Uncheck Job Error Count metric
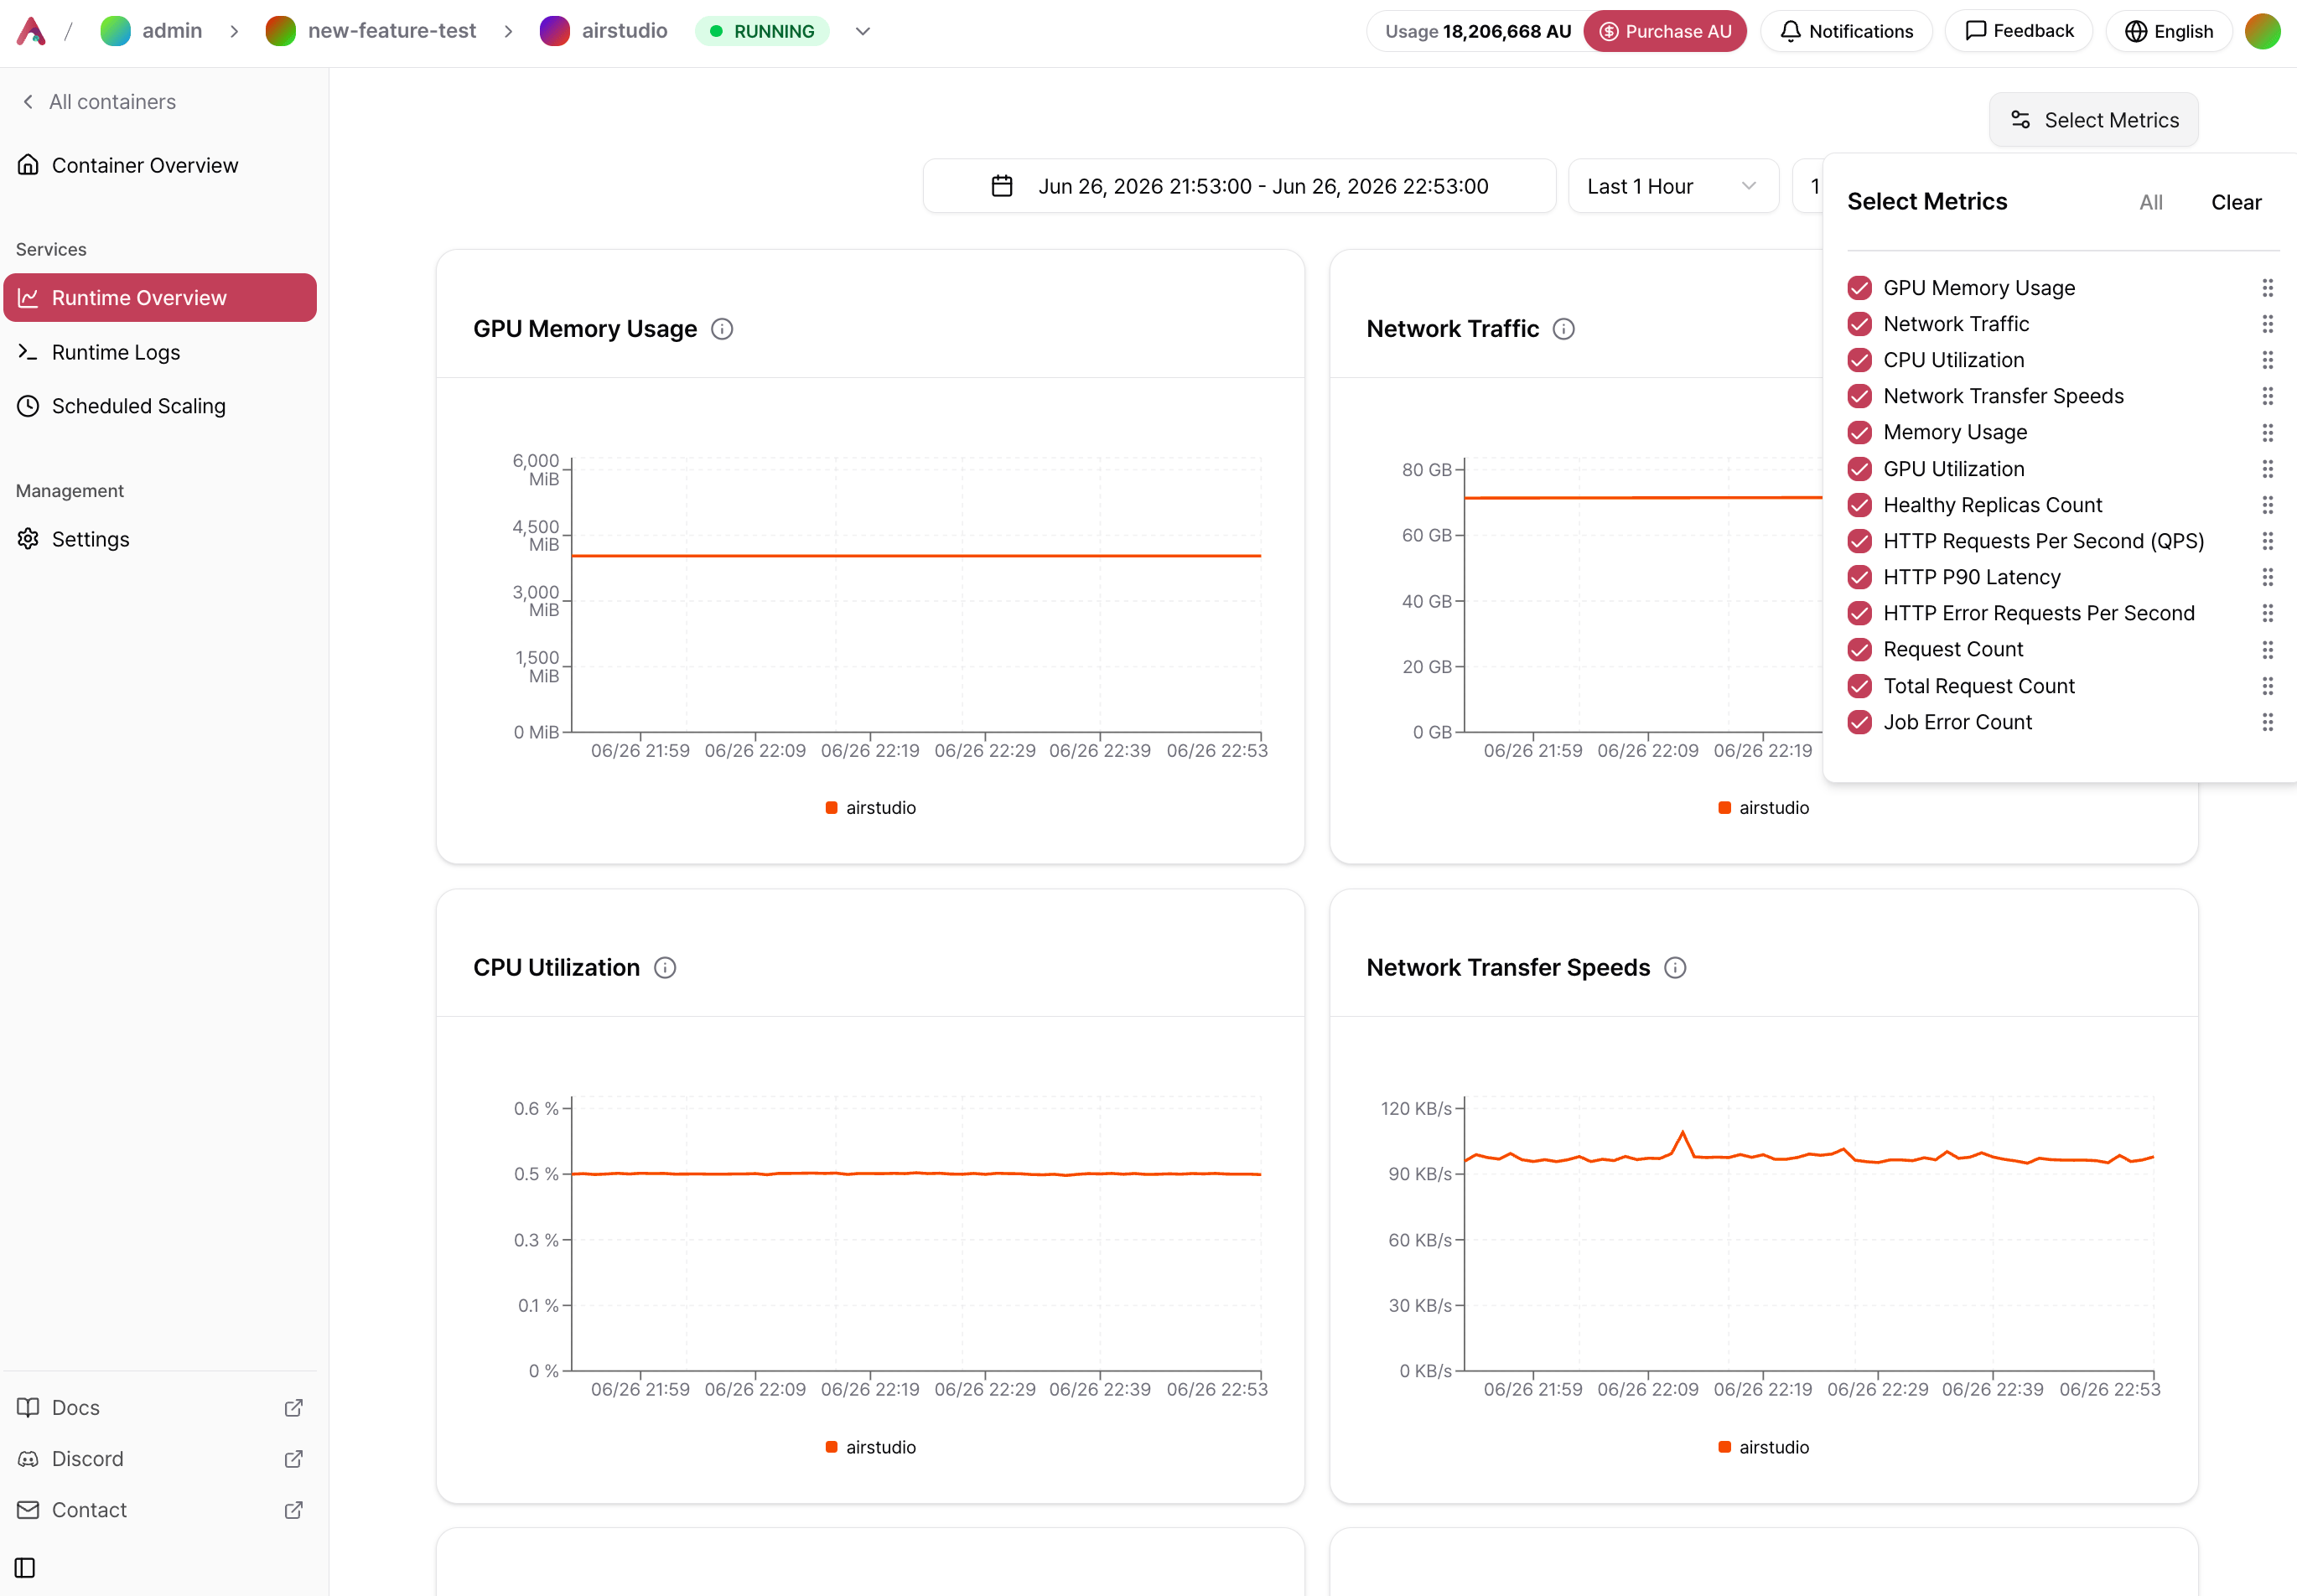 coord(1859,722)
